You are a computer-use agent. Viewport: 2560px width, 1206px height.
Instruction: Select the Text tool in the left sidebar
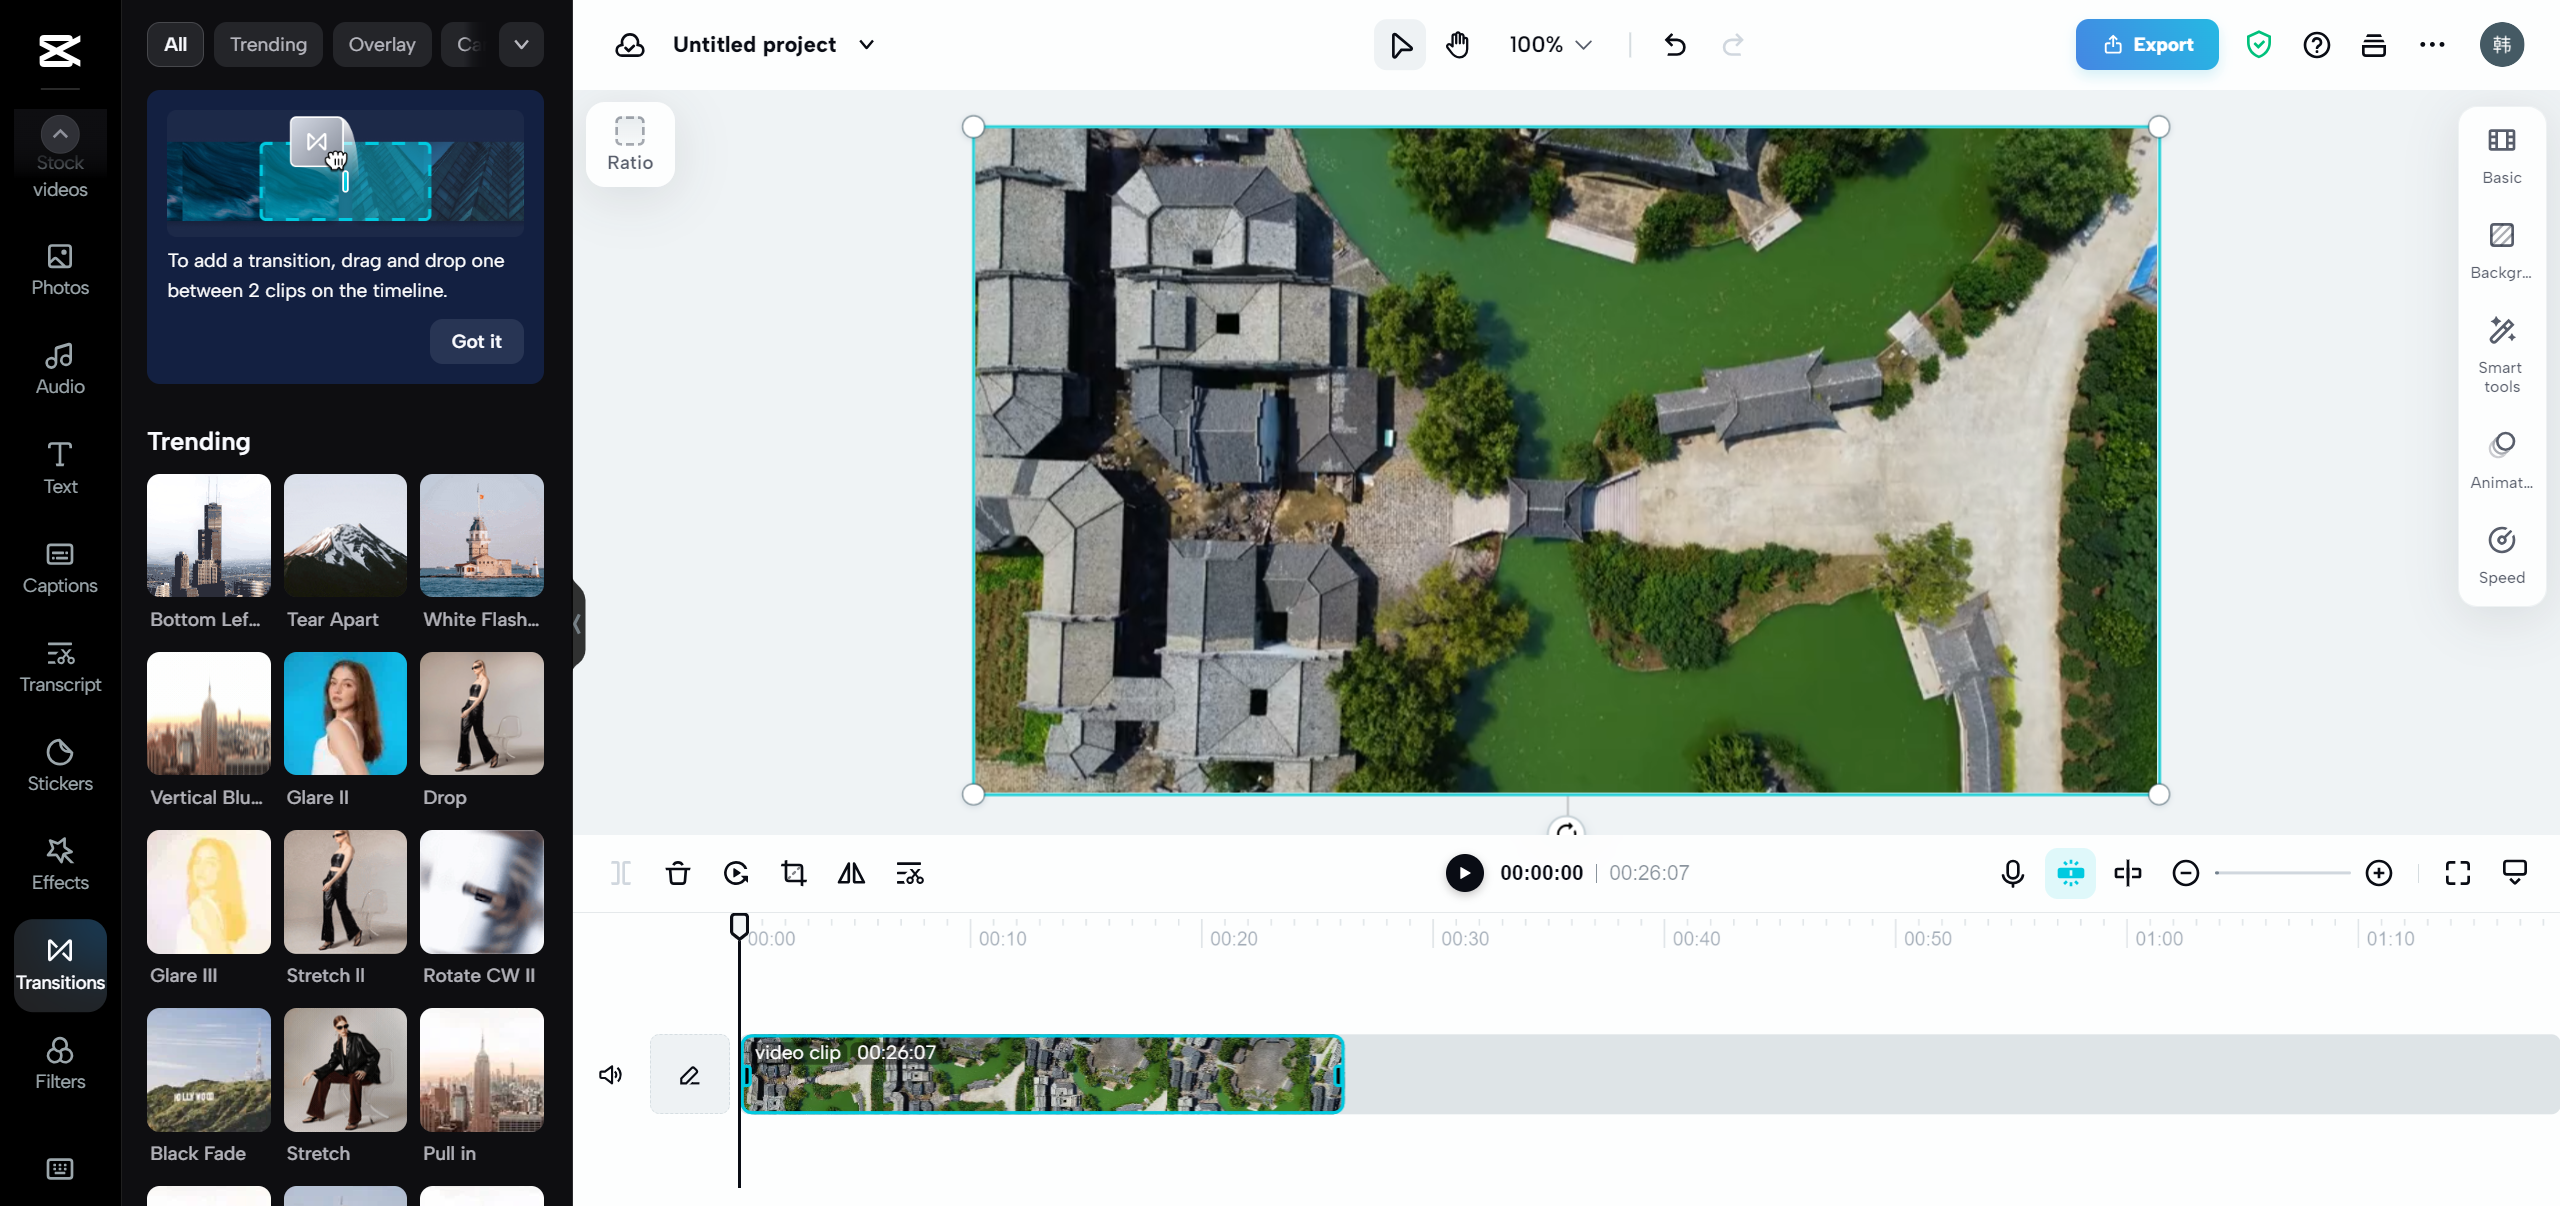59,467
